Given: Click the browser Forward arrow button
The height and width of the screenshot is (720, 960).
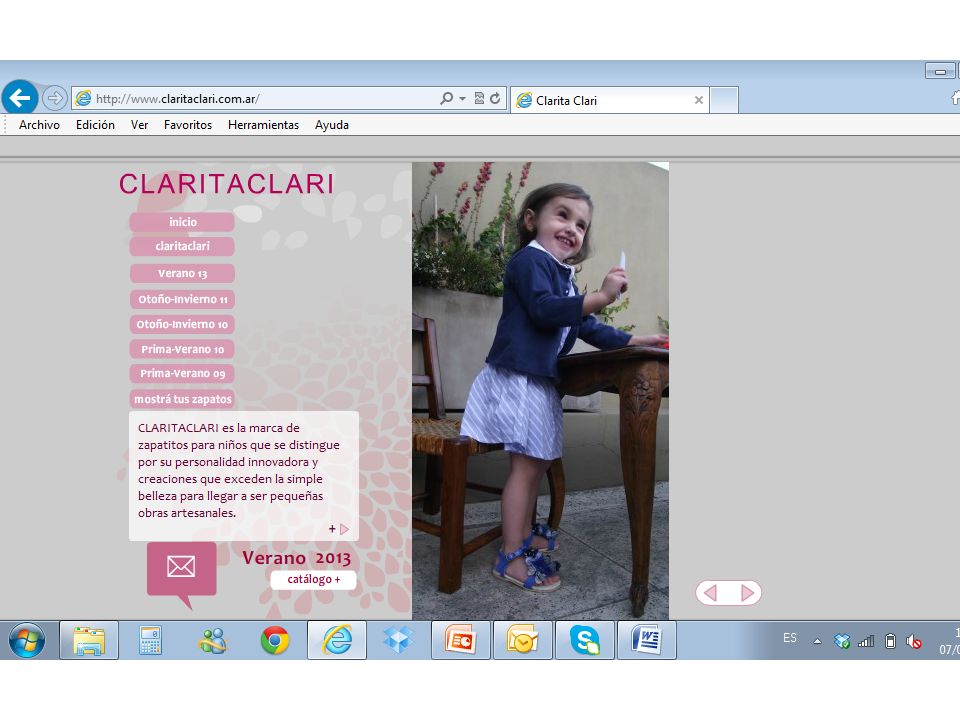Looking at the screenshot, I should tap(54, 98).
